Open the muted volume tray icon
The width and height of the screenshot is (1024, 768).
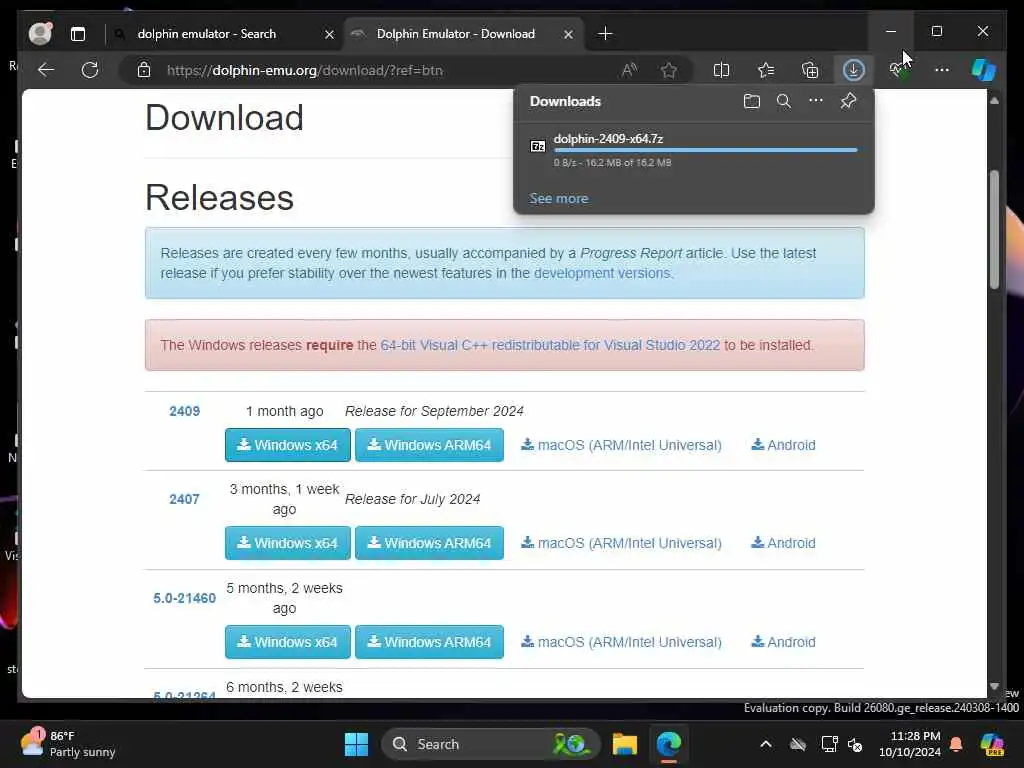point(855,744)
